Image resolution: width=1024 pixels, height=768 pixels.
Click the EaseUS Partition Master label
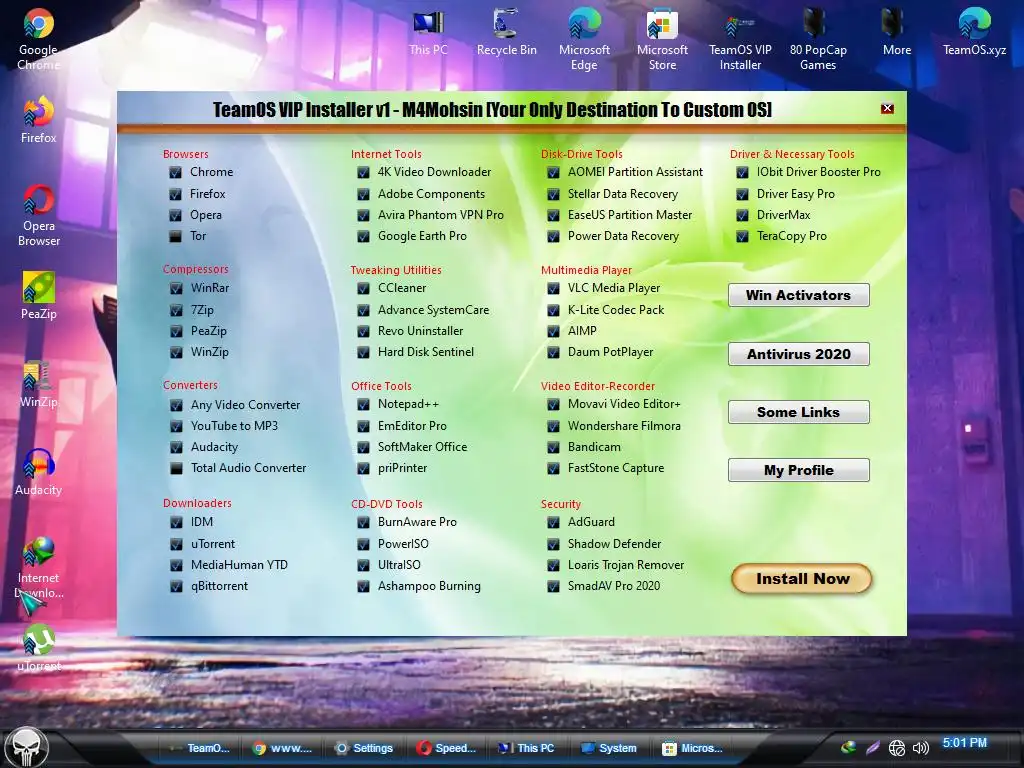tap(630, 215)
